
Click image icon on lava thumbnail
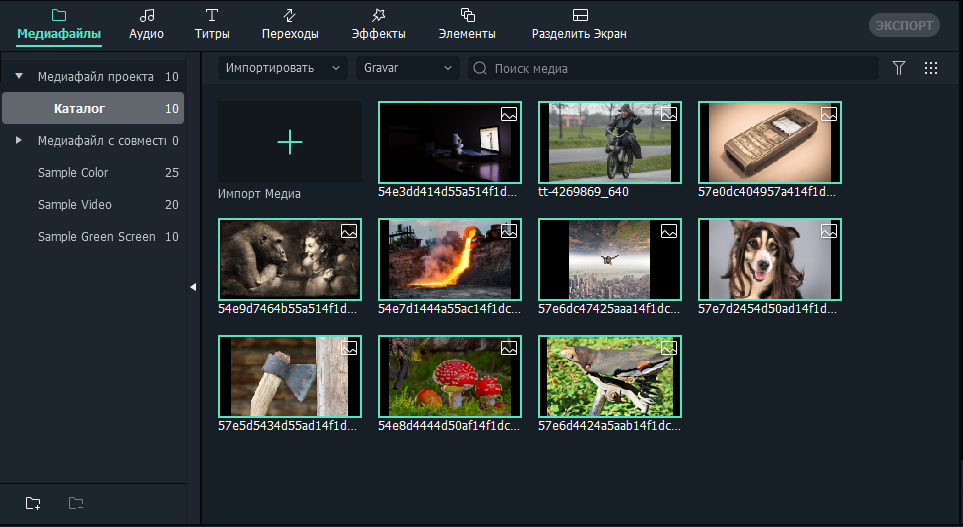click(x=509, y=230)
